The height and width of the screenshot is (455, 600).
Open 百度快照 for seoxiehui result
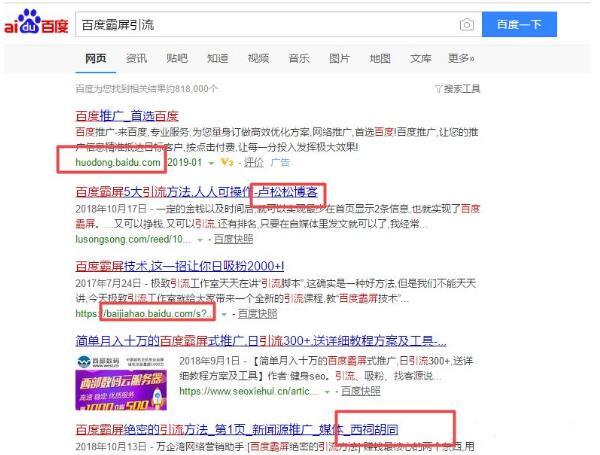(x=360, y=391)
